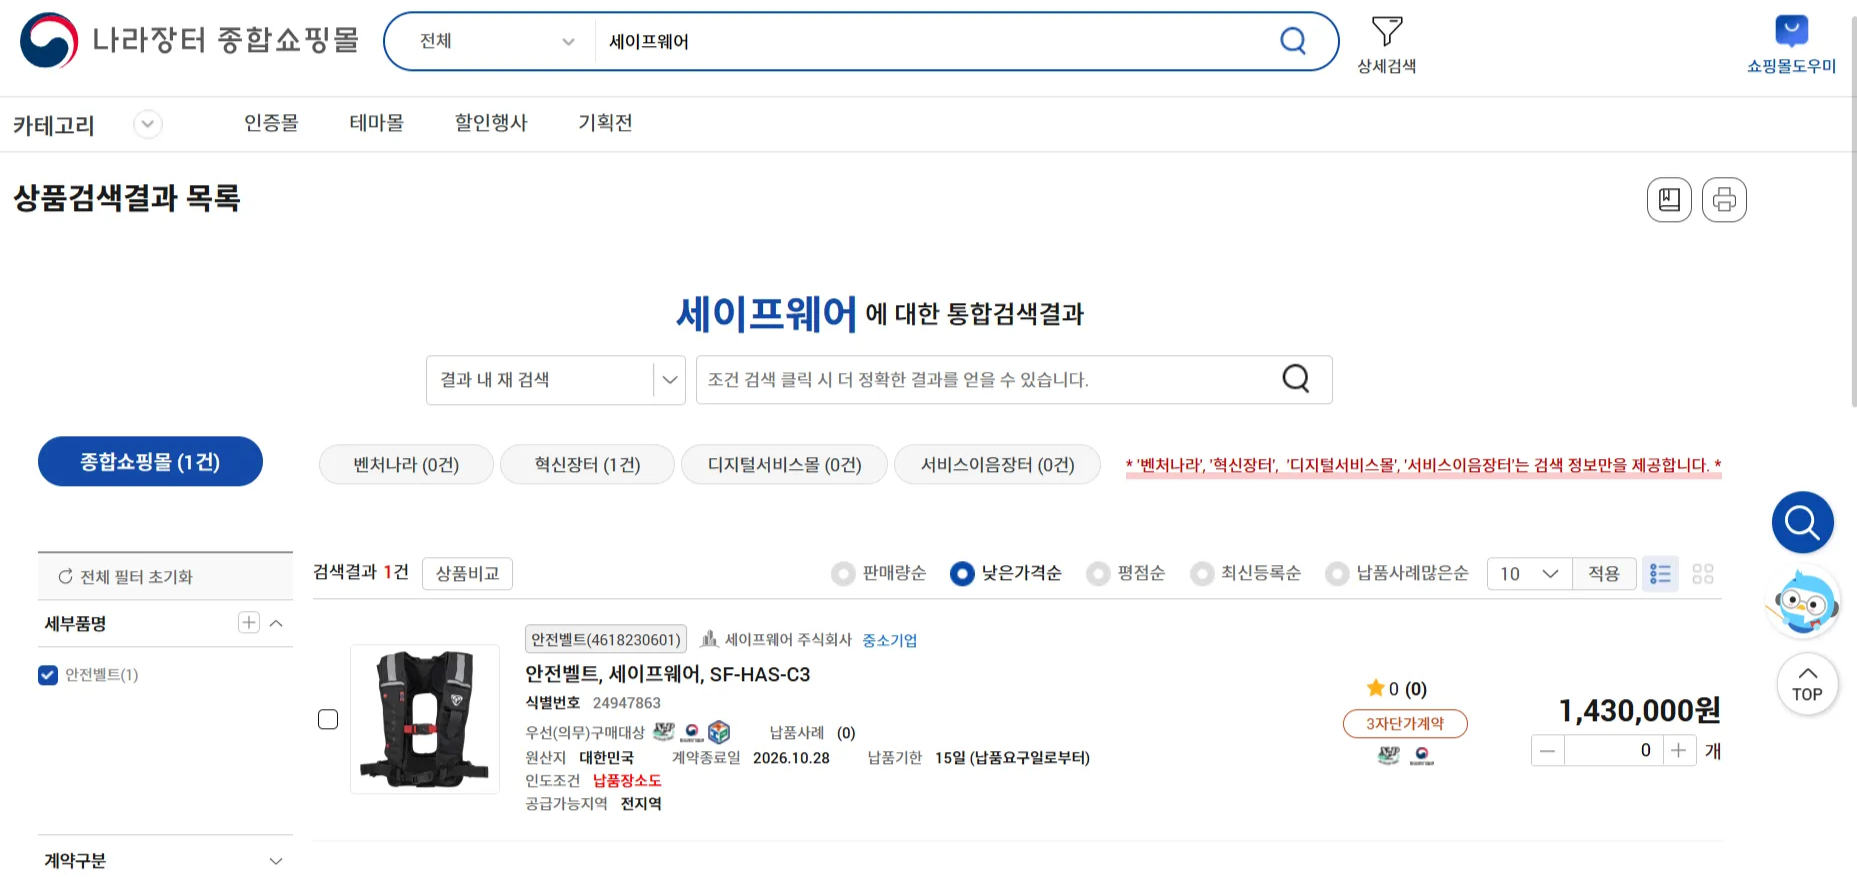Click the price 1,430,000원
Screen dimensions: 1857x877
click(x=1640, y=710)
